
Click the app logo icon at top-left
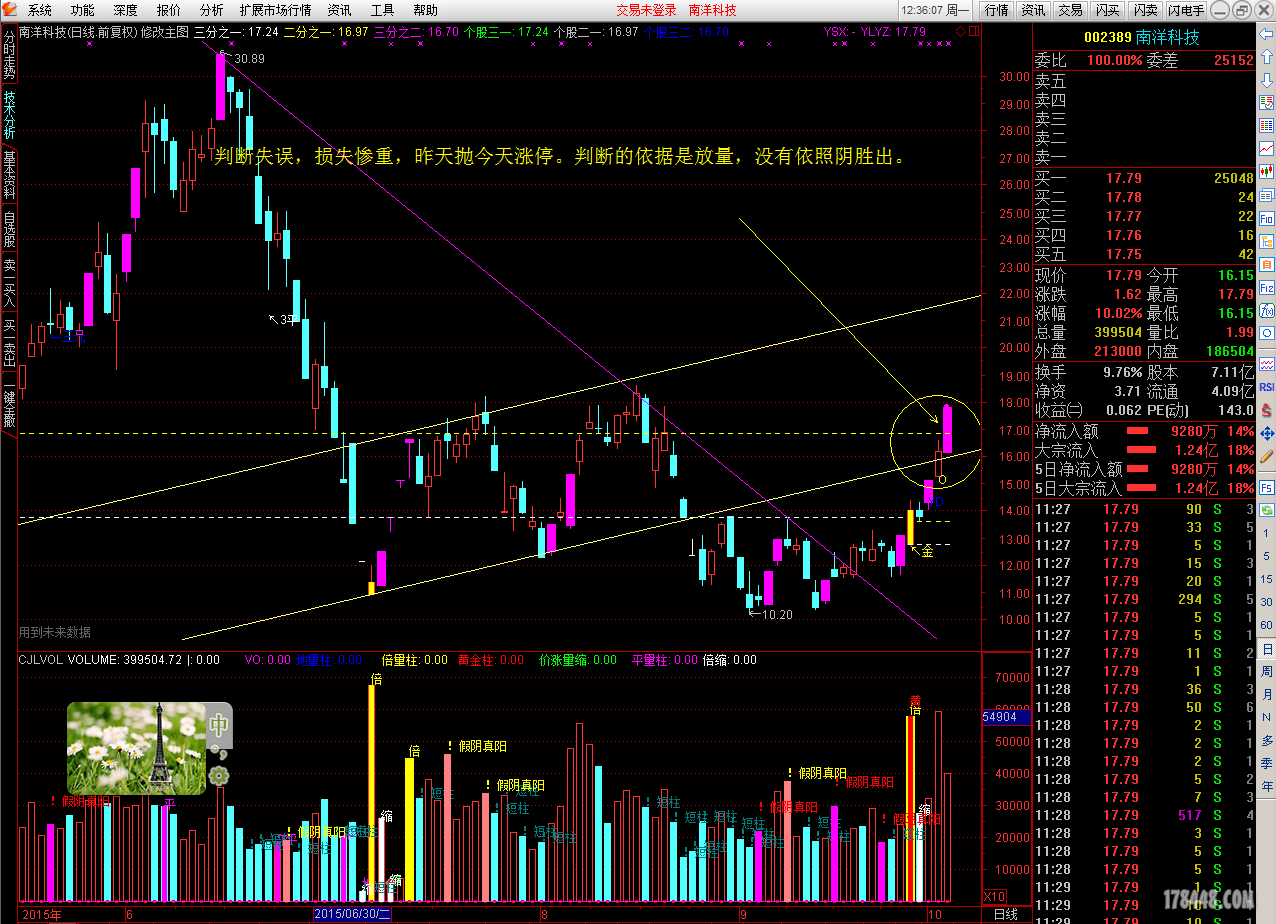pyautogui.click(x=10, y=10)
